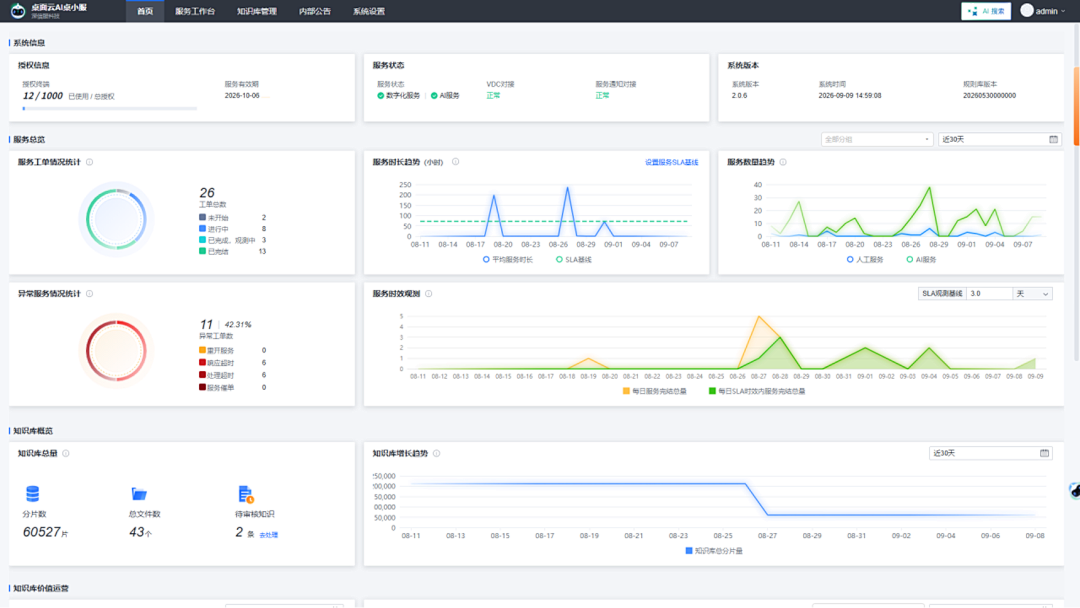Click the 知识库总分片量 legend swatch

point(689,551)
